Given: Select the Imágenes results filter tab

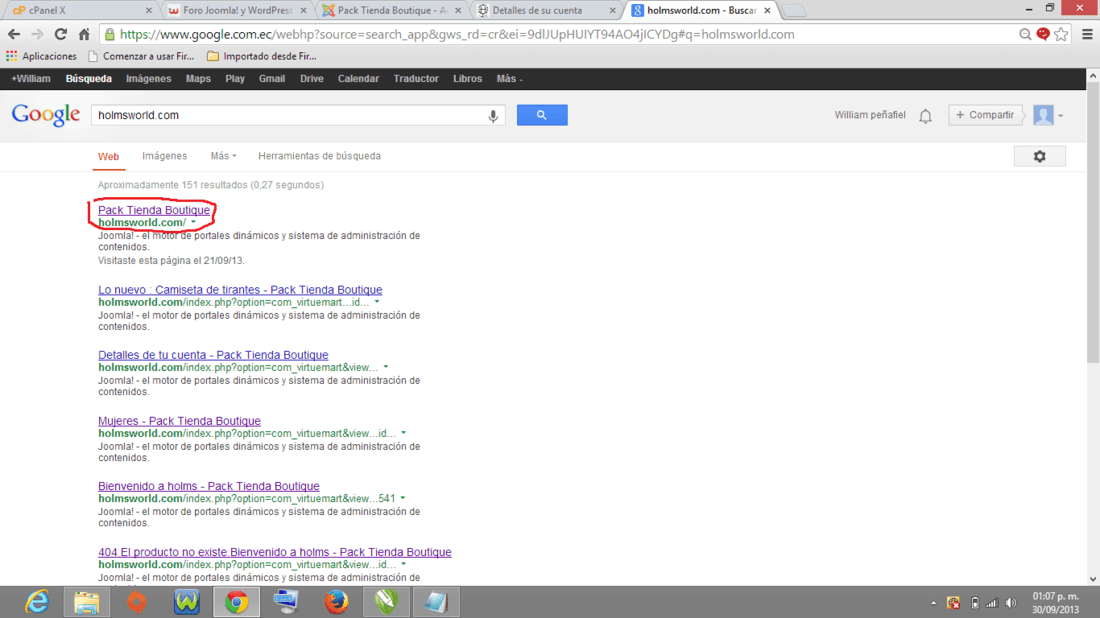Looking at the screenshot, I should (x=165, y=156).
